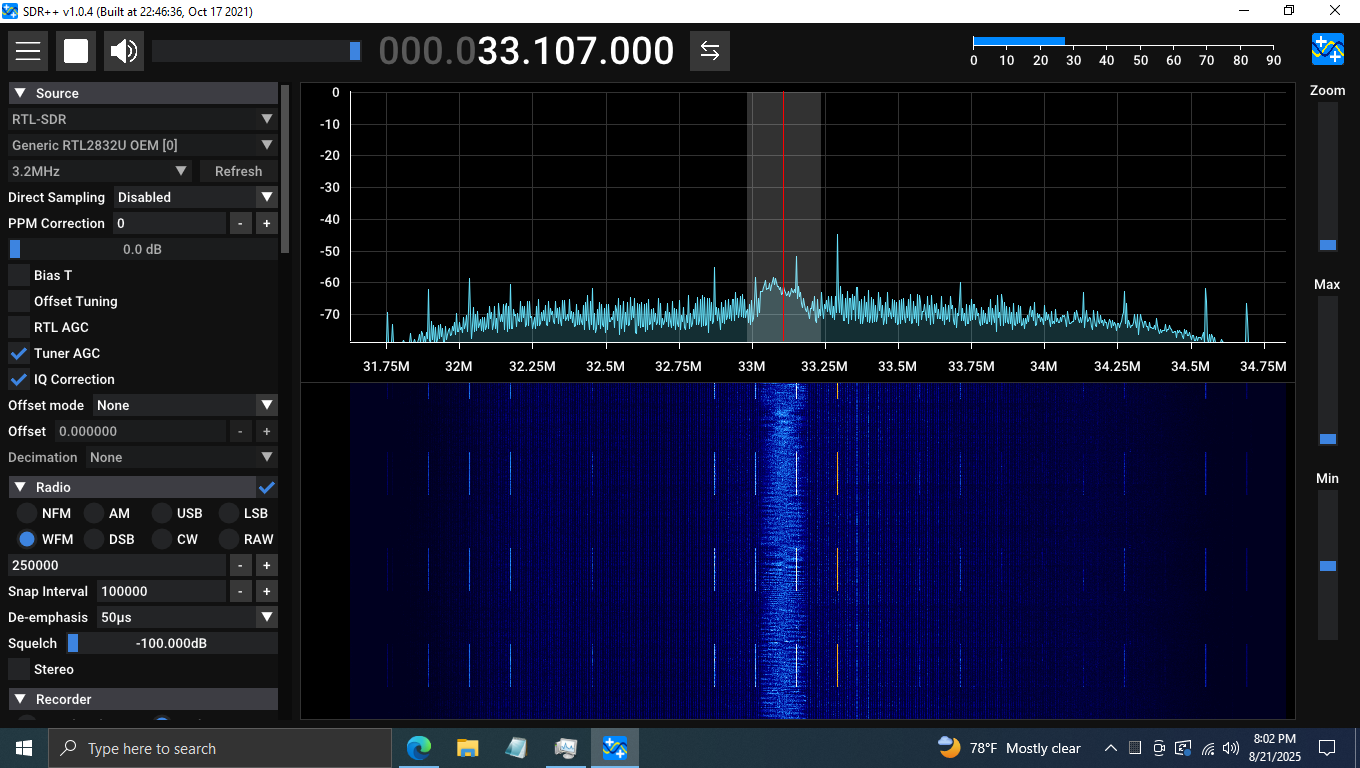The image size is (1360, 768).
Task: Open the hamburger menu
Action: (28, 51)
